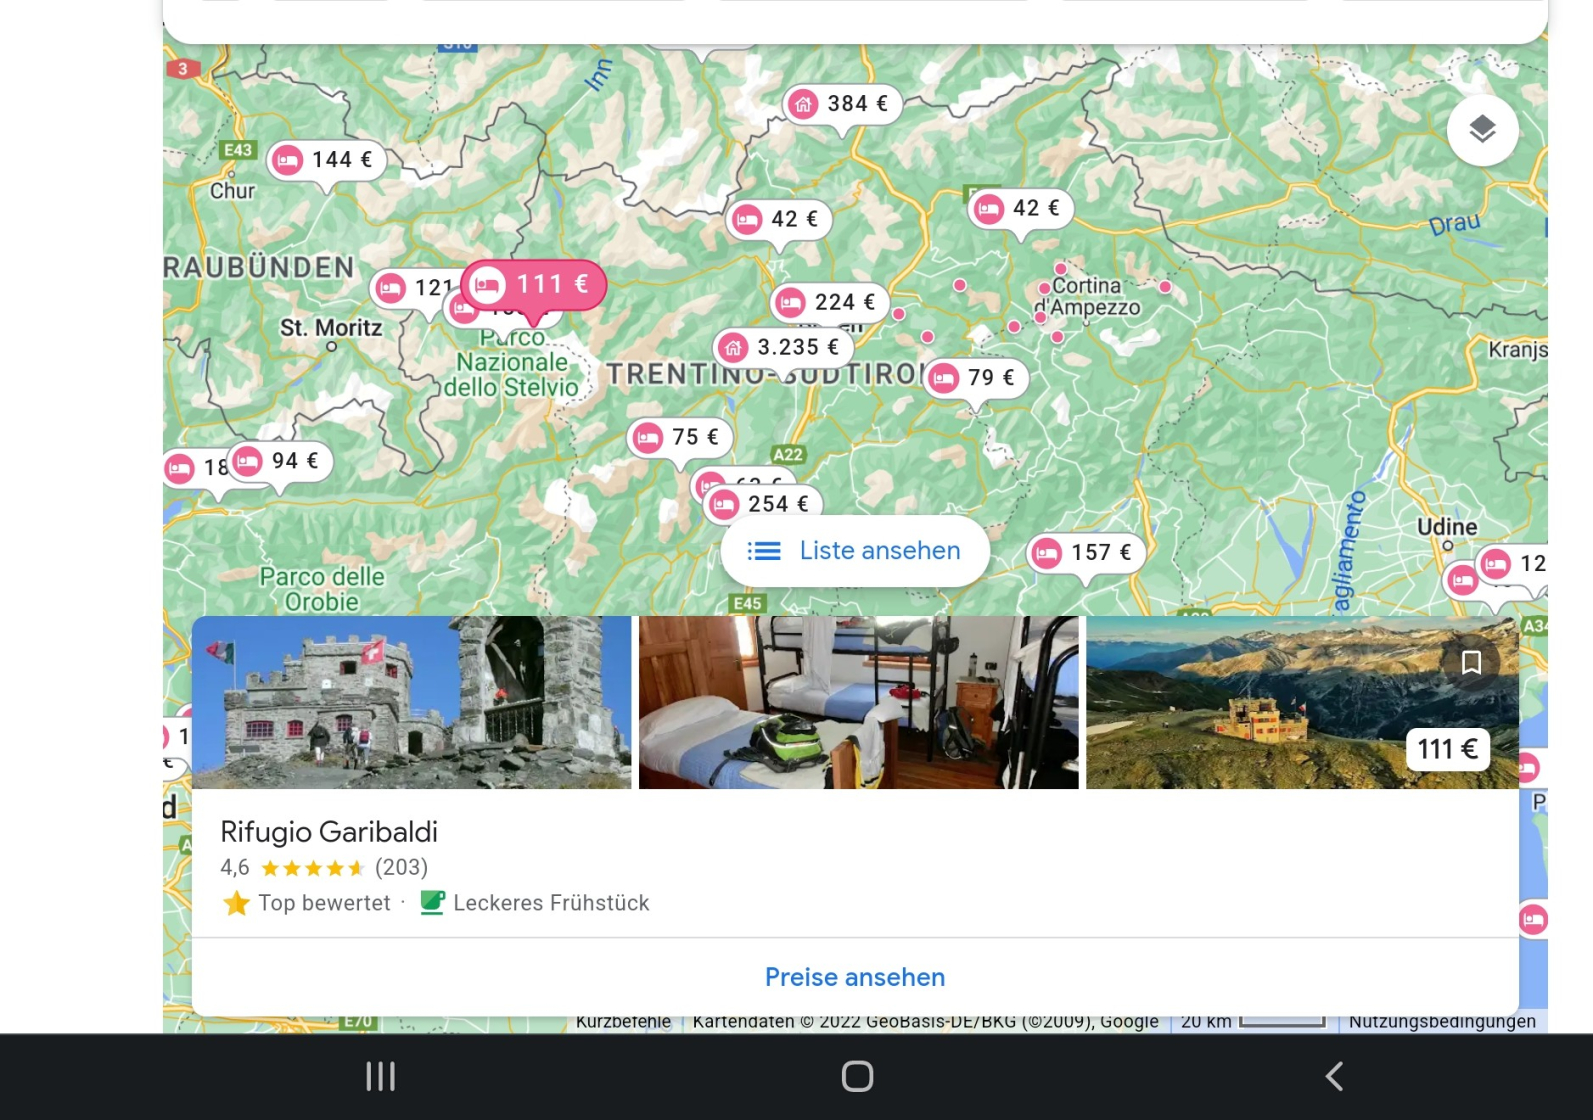
Task: Select the 144 € hotel pin near Chur
Action: (x=326, y=160)
